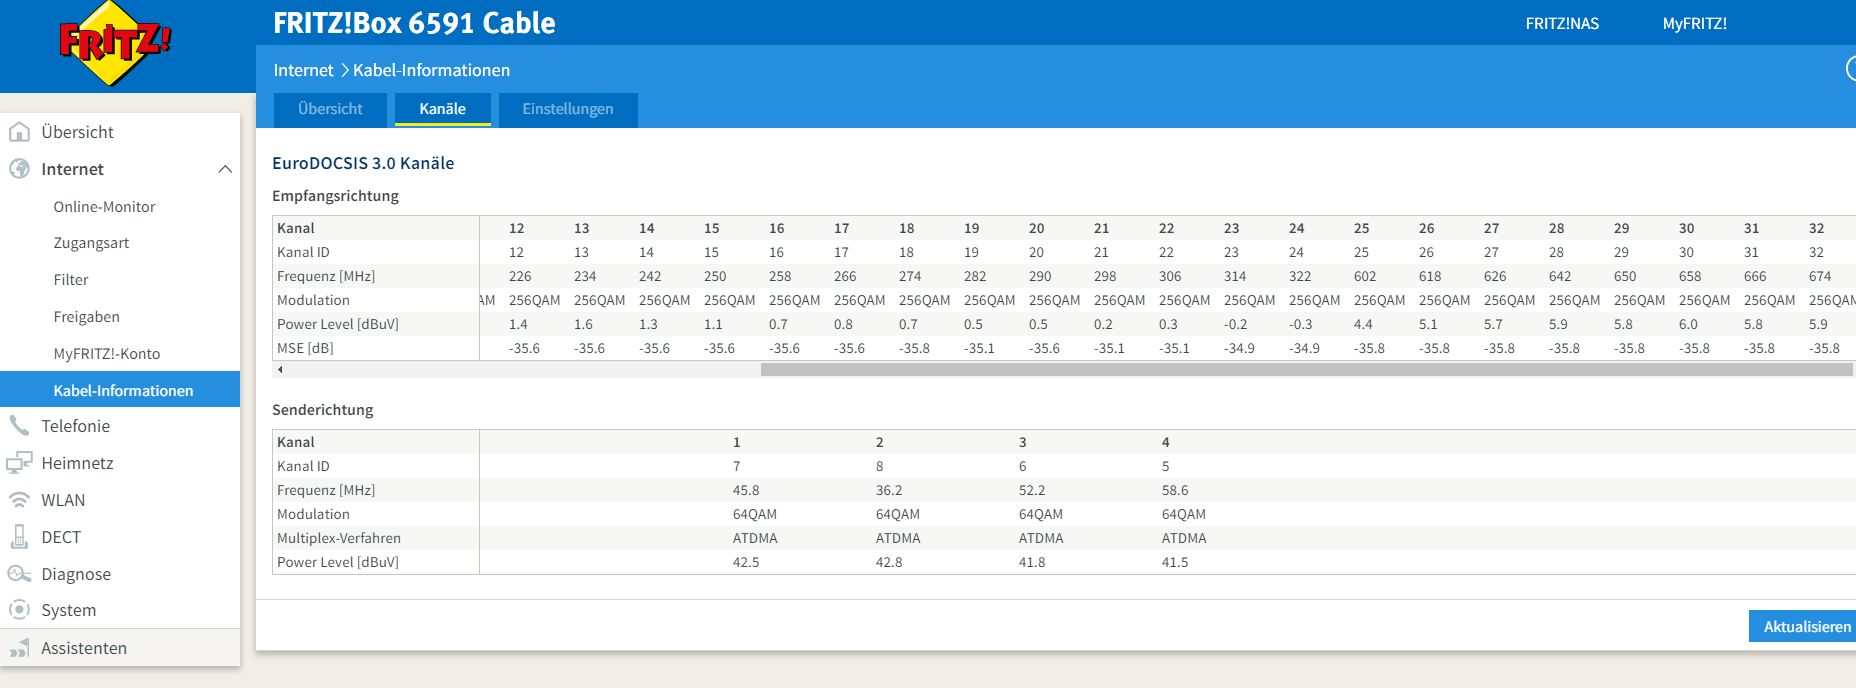Click the DECT handset icon
Viewport: 1856px width, 688px height.
point(19,537)
